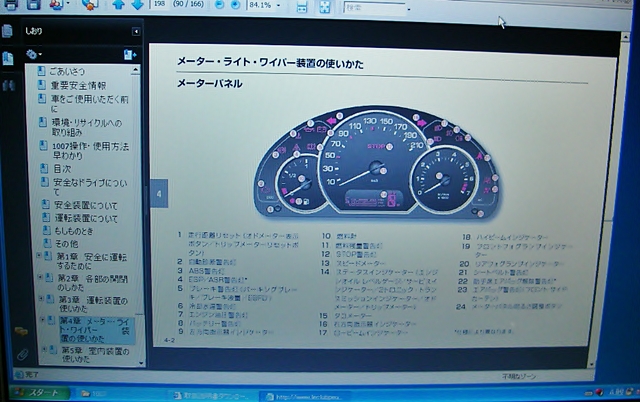Open the 安全なドライブについて bookmark
The height and width of the screenshot is (402, 640).
(x=90, y=187)
